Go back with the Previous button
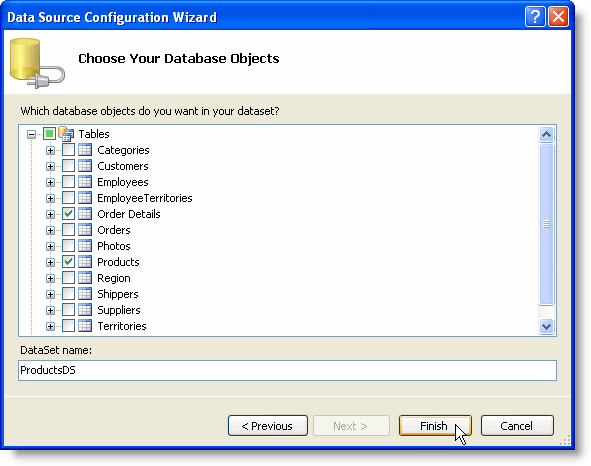Image resolution: width=591 pixels, height=466 pixels. tap(268, 426)
